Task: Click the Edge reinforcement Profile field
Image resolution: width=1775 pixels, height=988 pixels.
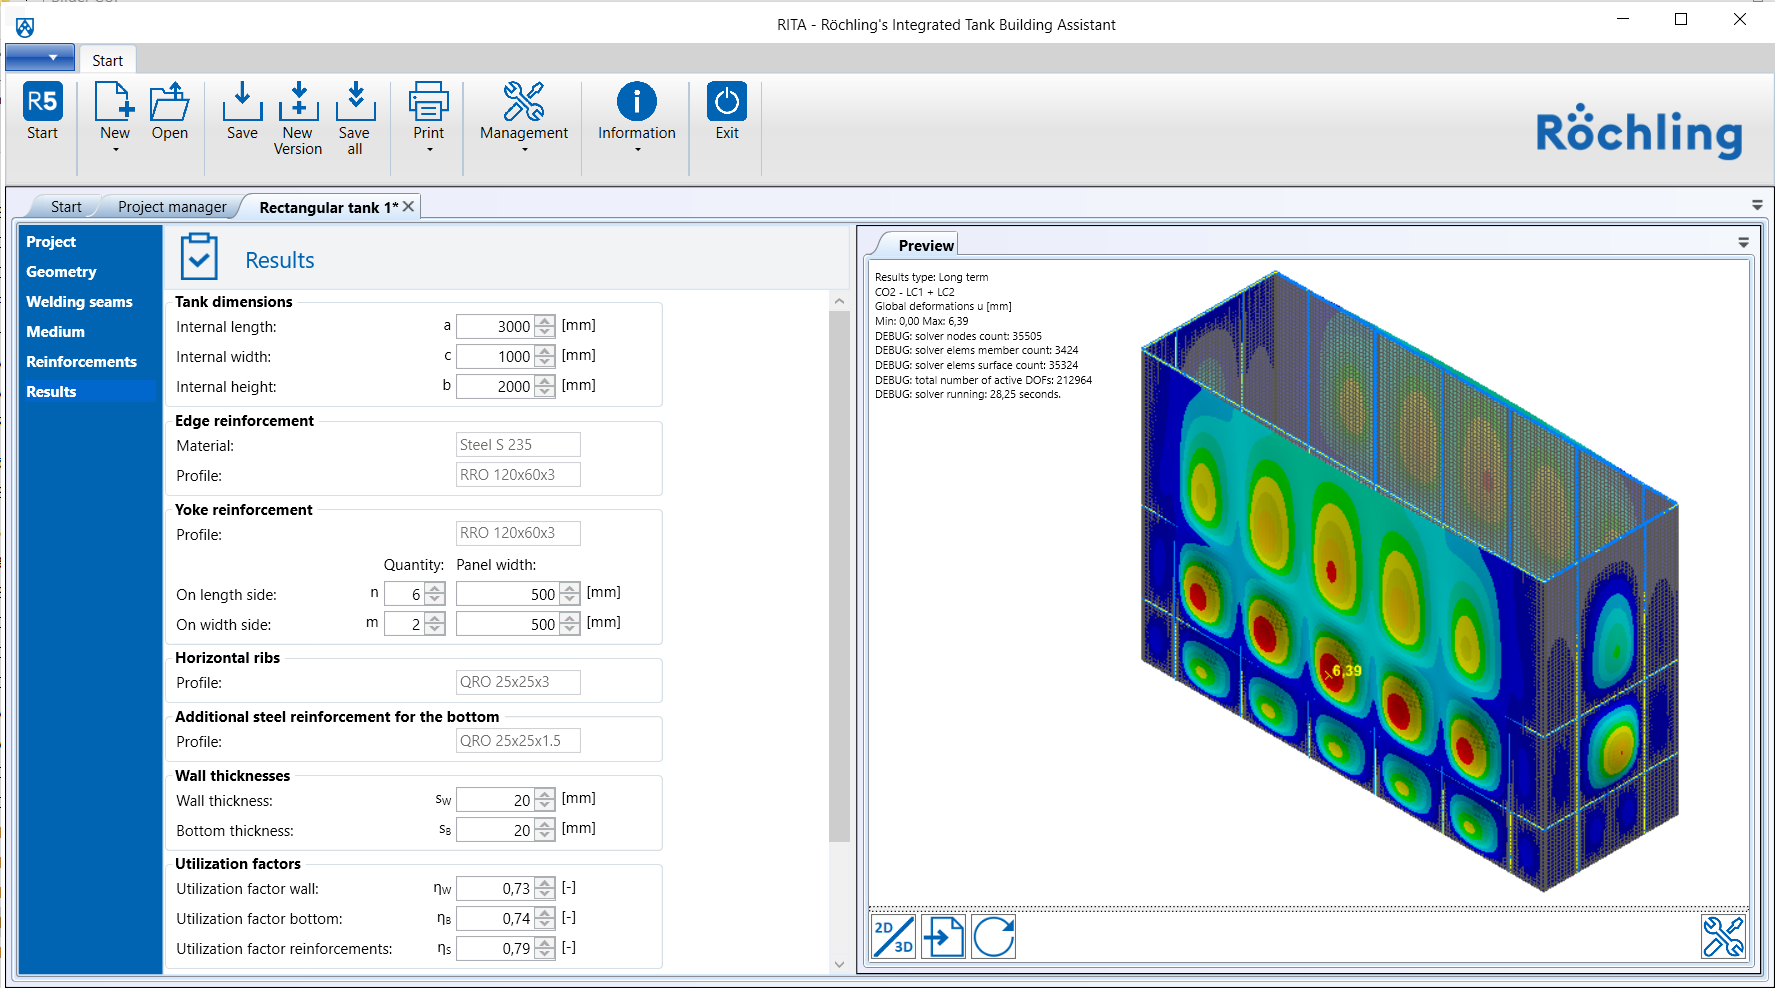Action: [x=518, y=475]
